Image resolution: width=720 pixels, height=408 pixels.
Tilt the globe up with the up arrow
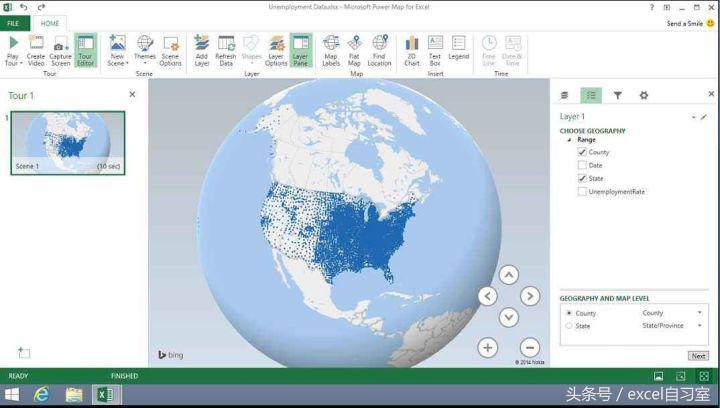509,275
